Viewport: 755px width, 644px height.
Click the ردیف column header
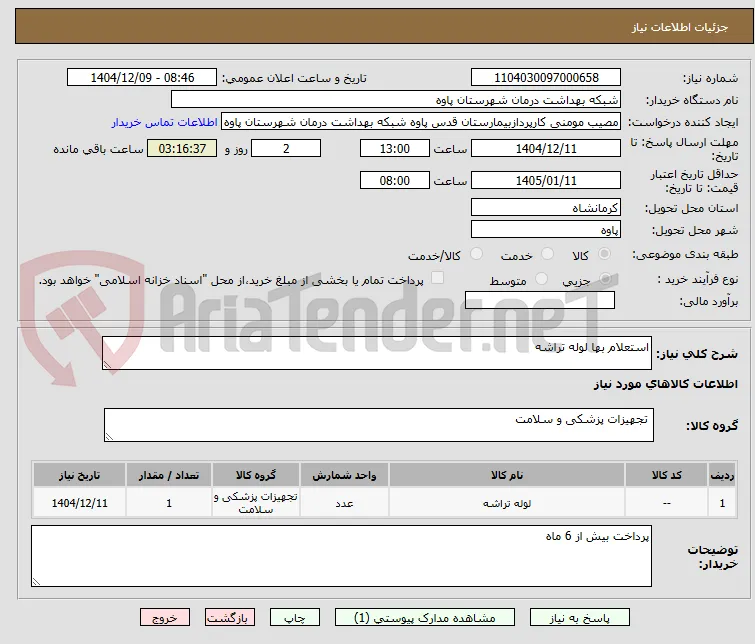coord(722,475)
